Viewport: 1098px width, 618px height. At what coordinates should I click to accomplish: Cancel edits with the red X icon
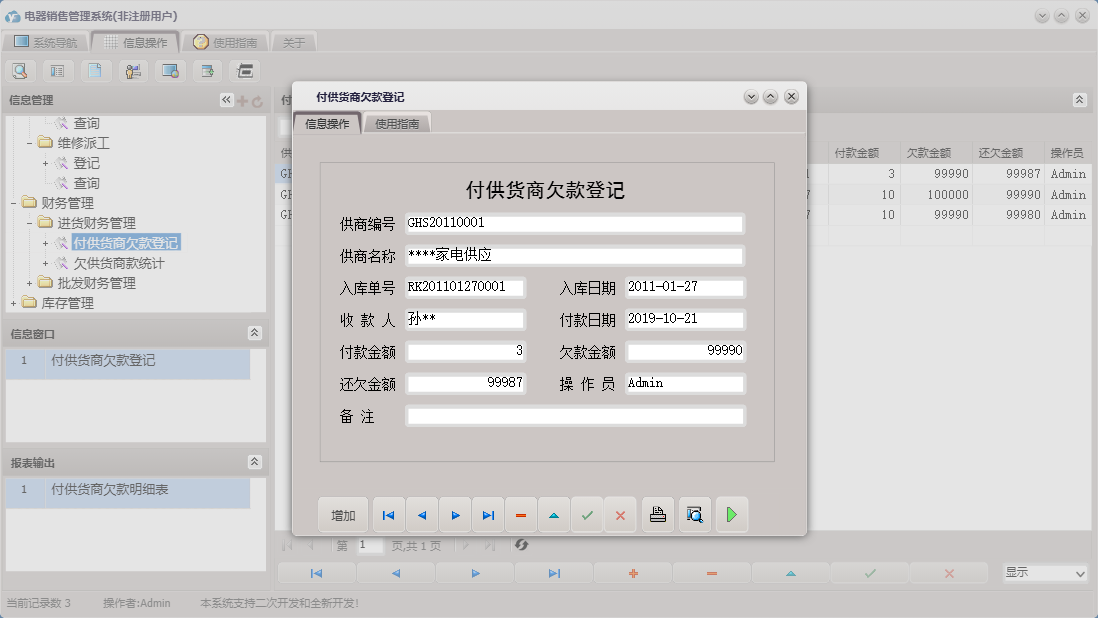[620, 514]
